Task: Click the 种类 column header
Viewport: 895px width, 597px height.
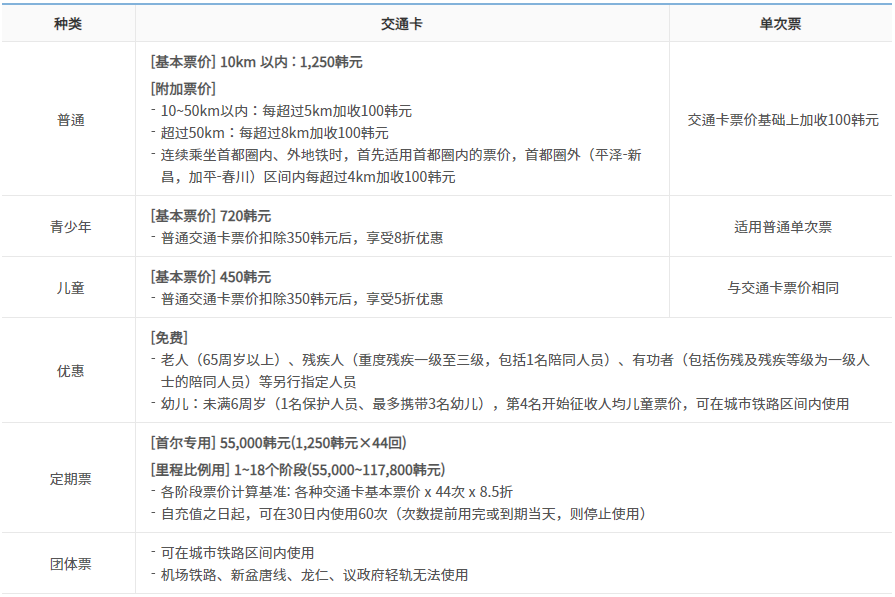Action: point(68,24)
